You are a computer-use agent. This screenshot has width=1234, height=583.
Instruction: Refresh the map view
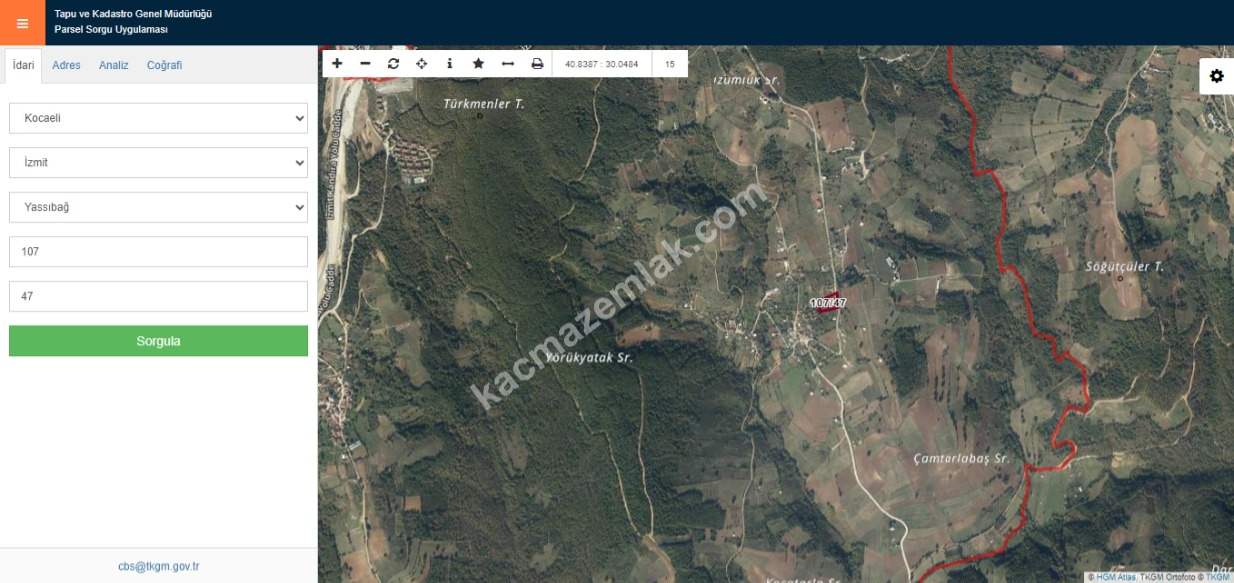[393, 64]
